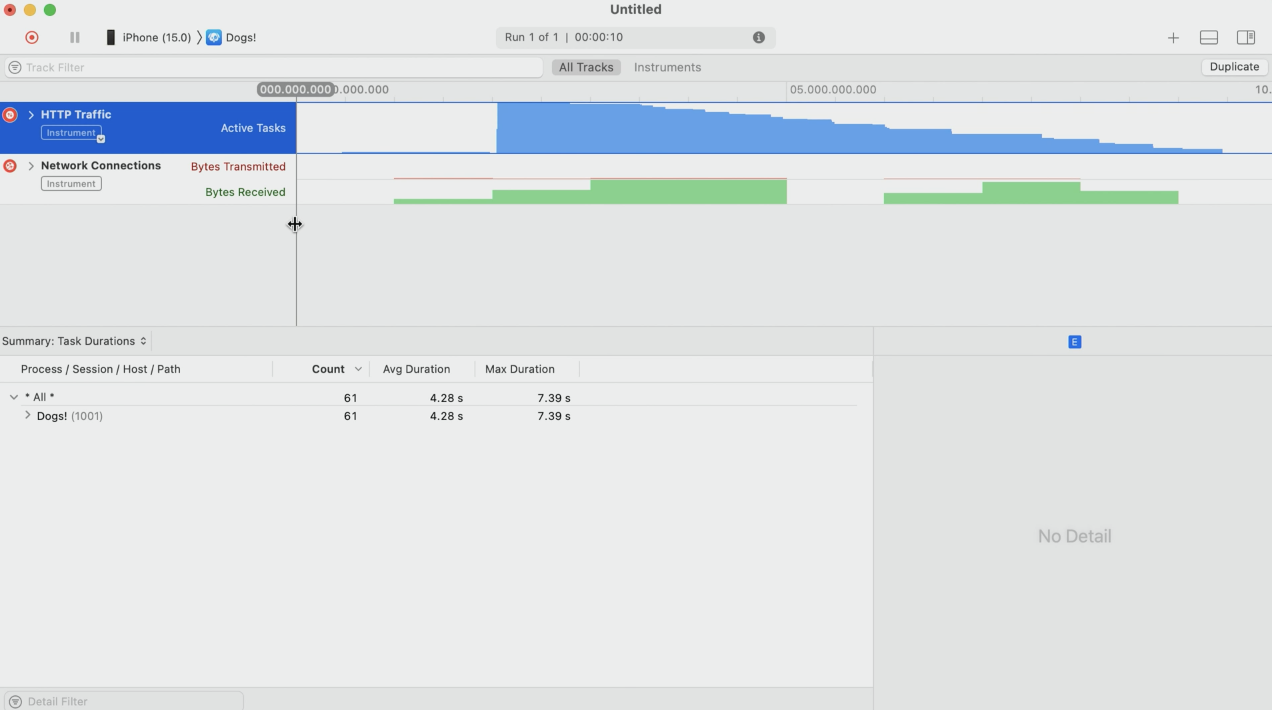Focus the Detail Filter field

click(x=123, y=701)
